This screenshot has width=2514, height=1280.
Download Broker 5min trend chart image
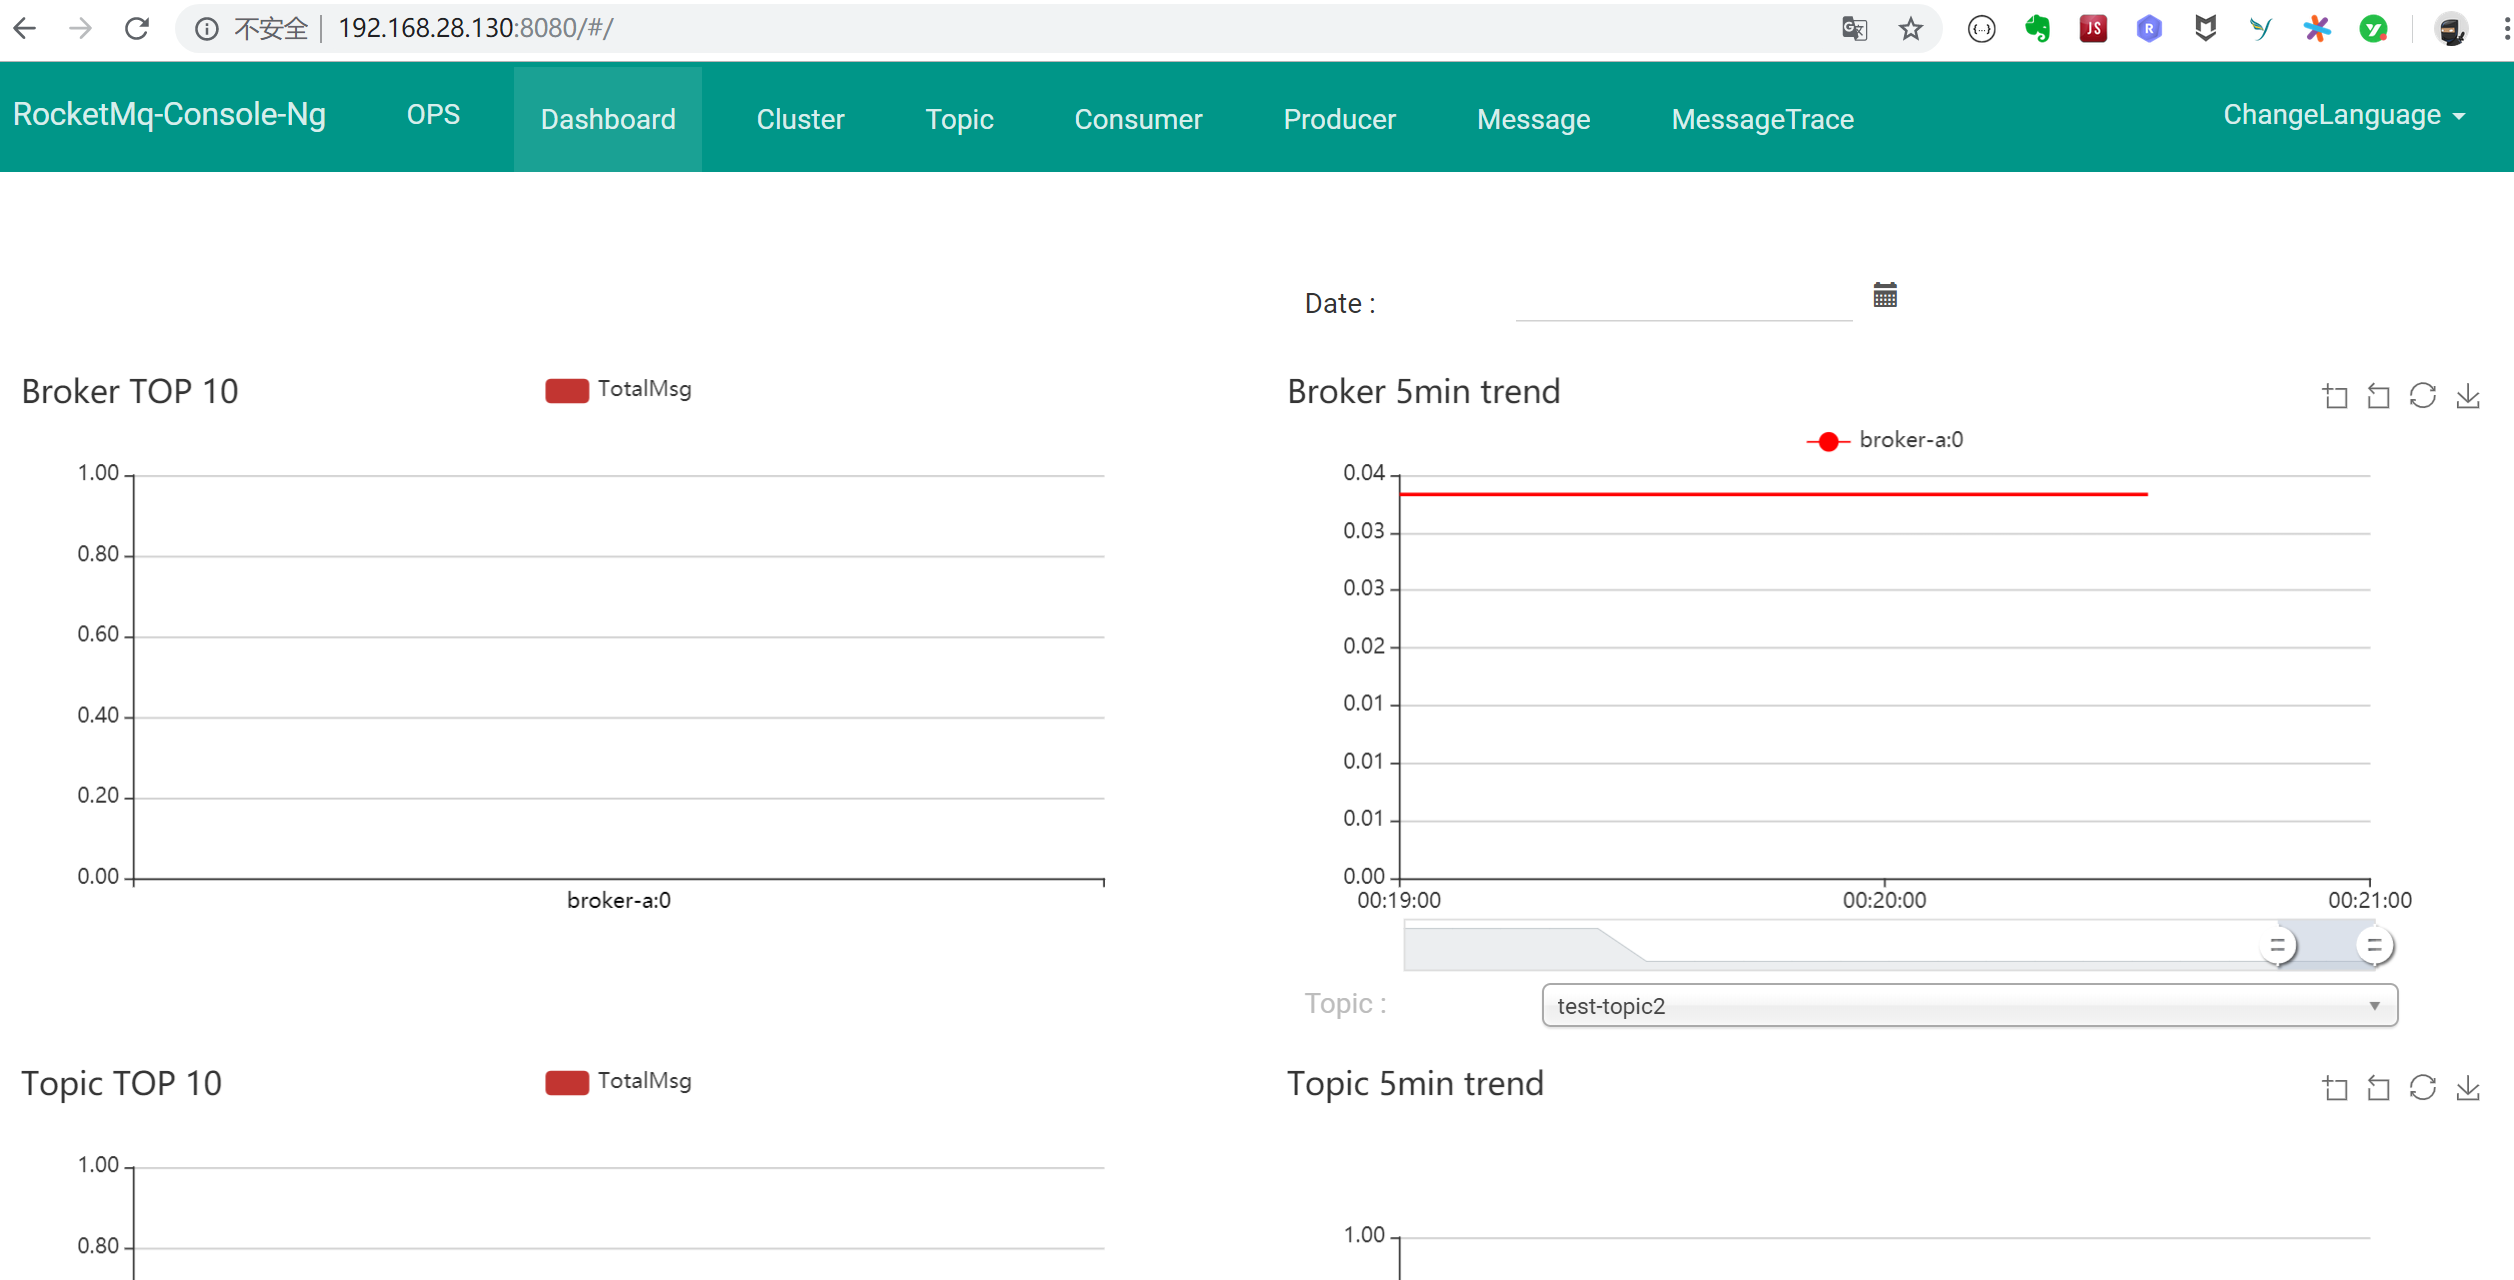(x=2468, y=396)
